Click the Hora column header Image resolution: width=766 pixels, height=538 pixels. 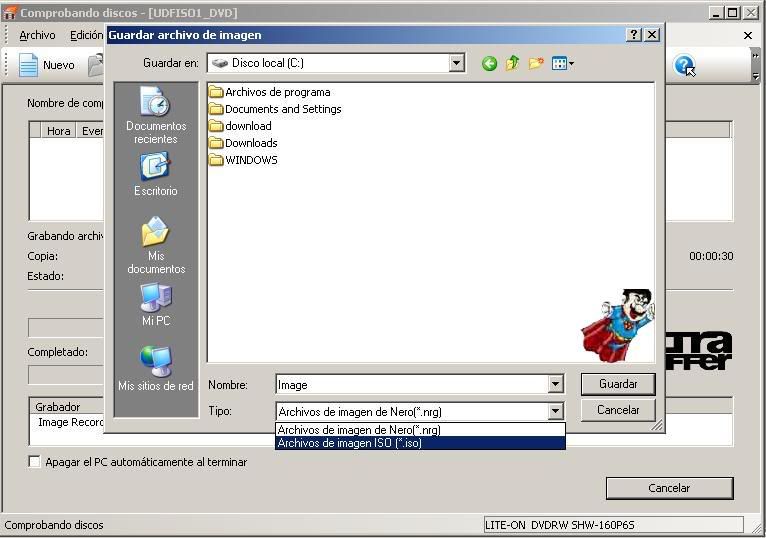[59, 131]
